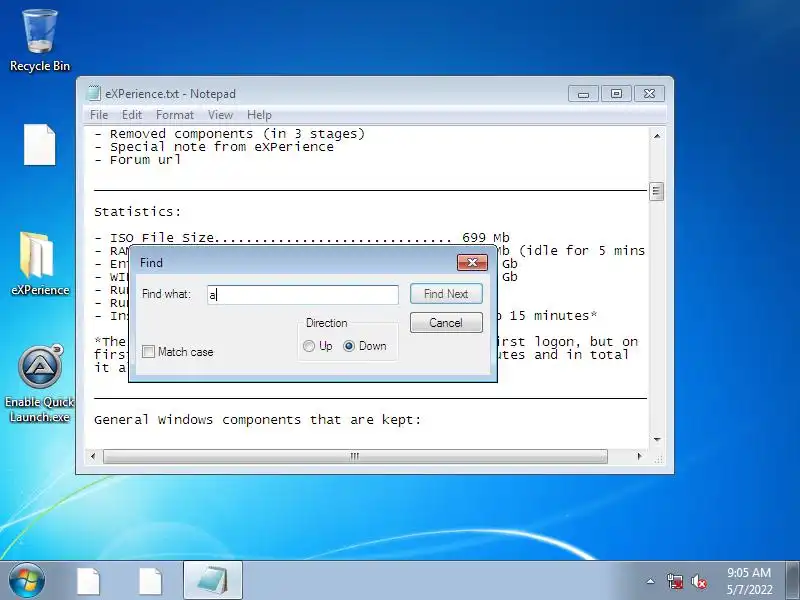Image resolution: width=800 pixels, height=600 pixels.
Task: Maximize the Notepad window
Action: tap(616, 94)
